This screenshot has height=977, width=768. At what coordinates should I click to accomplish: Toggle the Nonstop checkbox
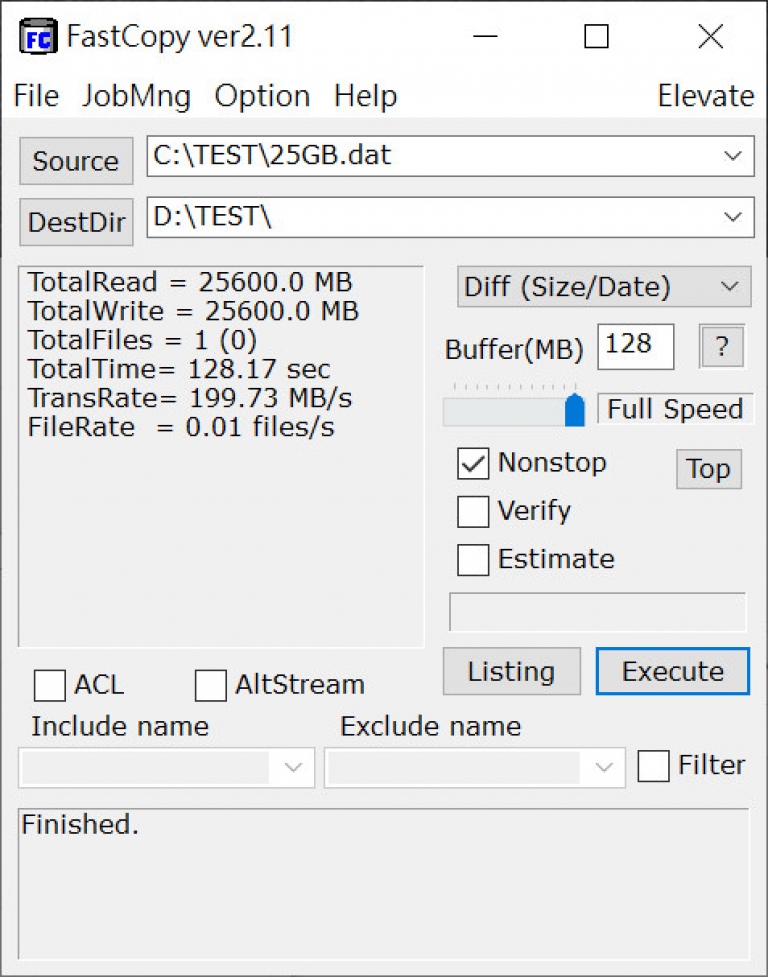click(x=473, y=464)
